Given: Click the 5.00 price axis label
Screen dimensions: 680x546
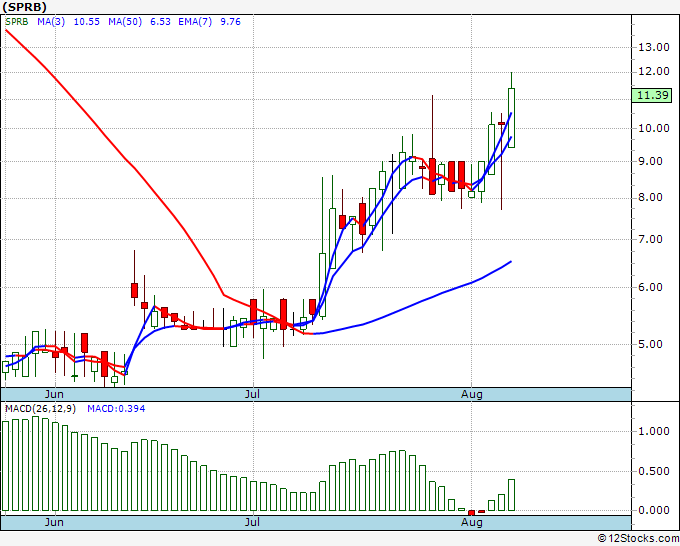Looking at the screenshot, I should tap(651, 344).
